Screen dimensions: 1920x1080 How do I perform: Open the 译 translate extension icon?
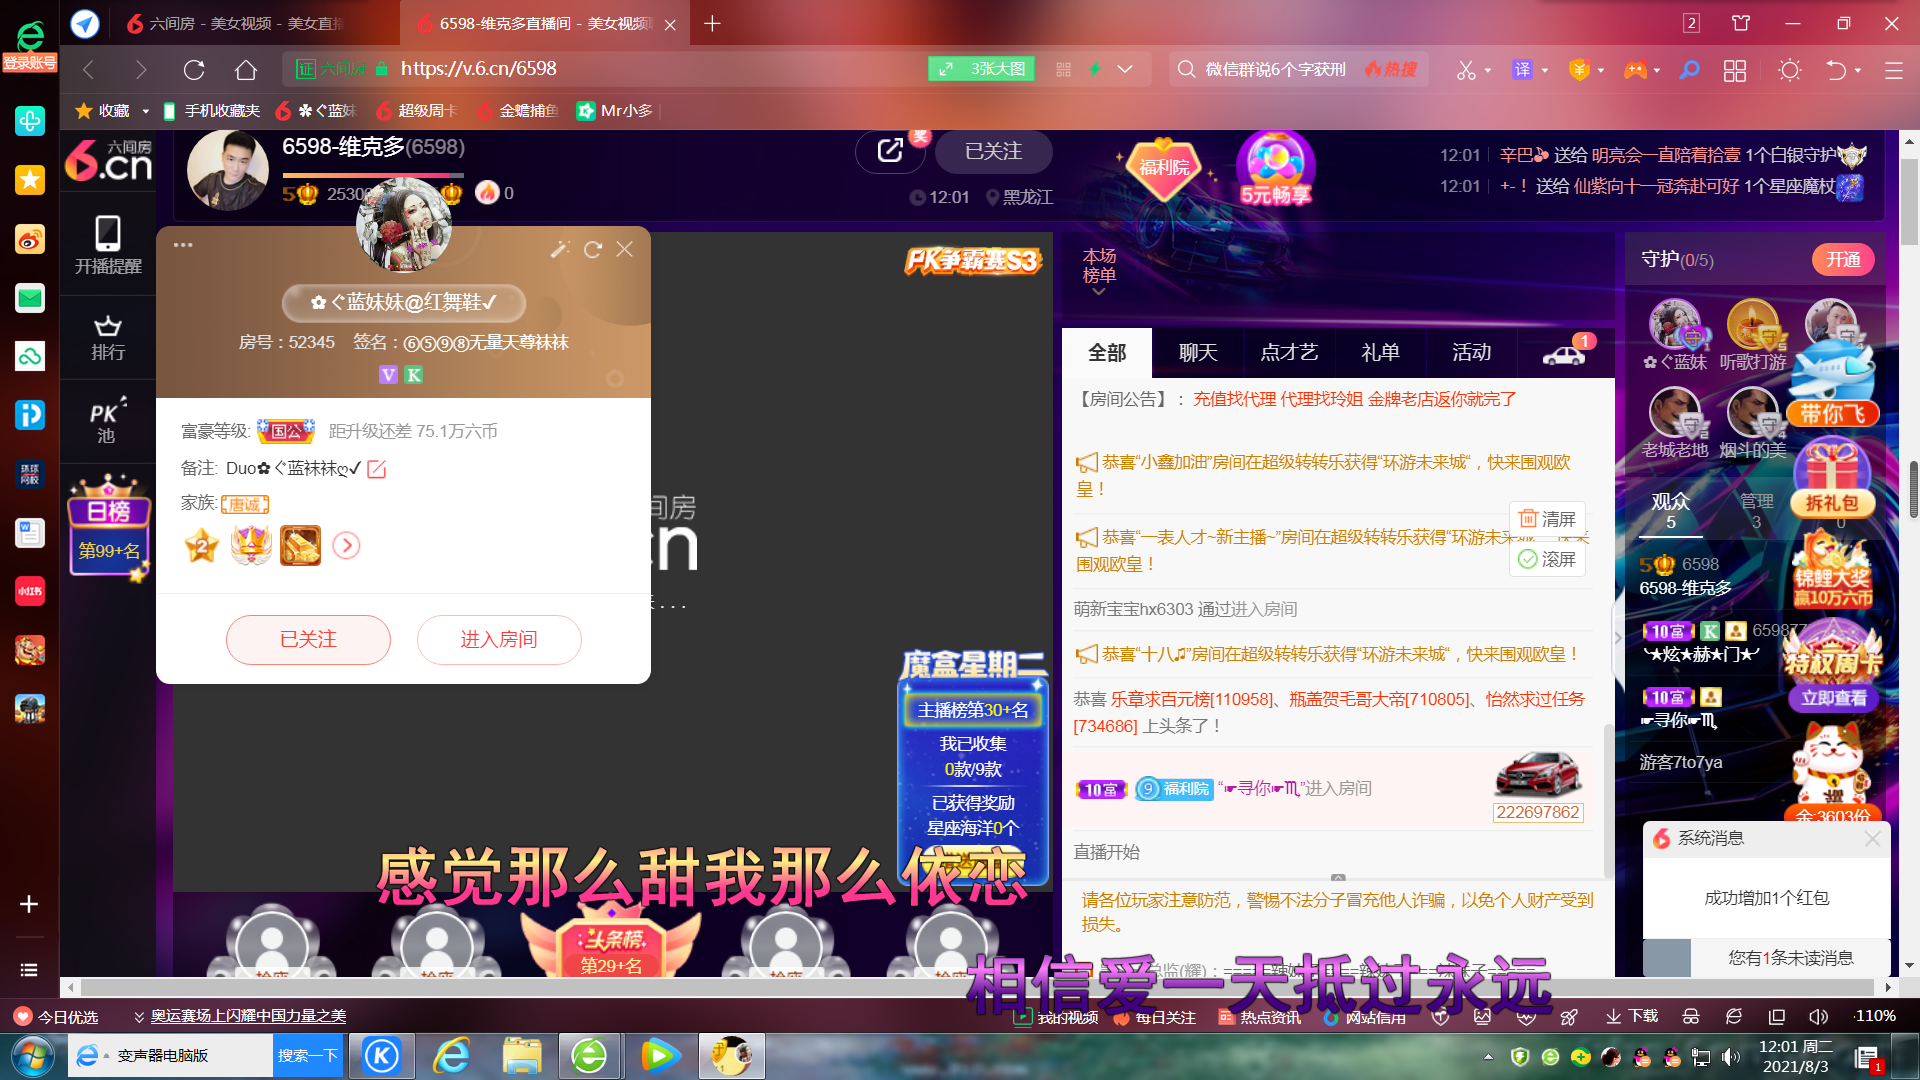[x=1522, y=70]
